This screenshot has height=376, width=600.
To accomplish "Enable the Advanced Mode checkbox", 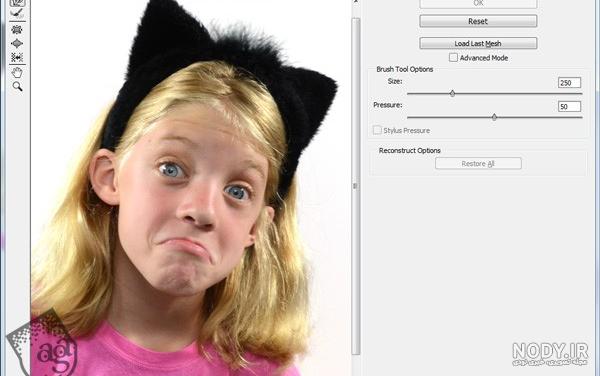I will pos(453,58).
